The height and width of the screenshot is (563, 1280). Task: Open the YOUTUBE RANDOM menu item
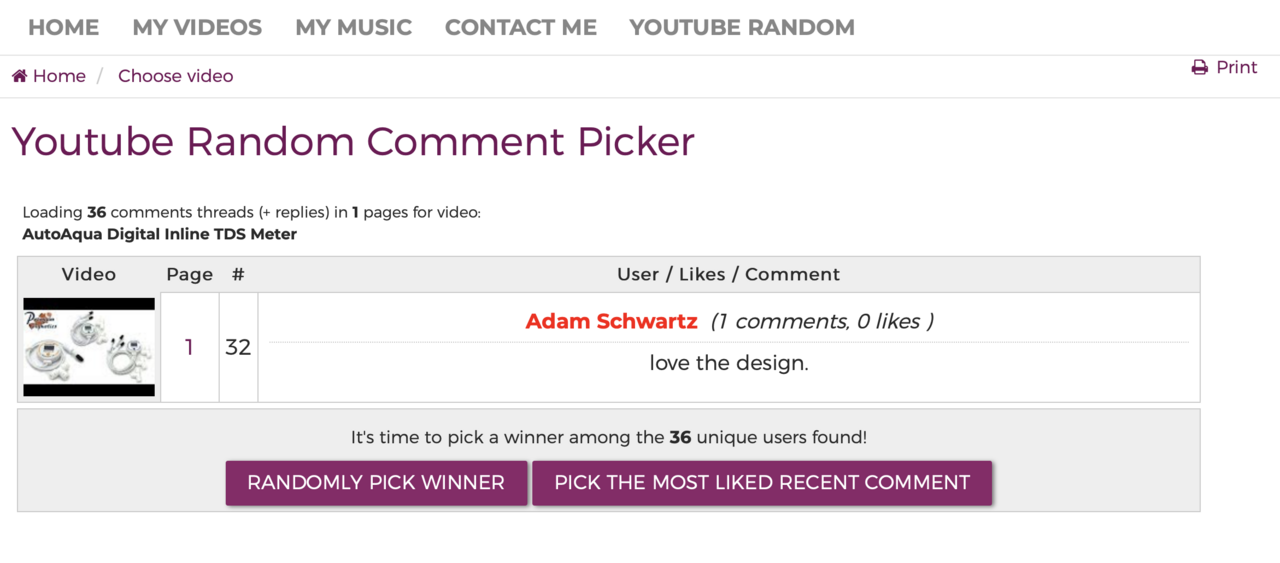click(742, 28)
